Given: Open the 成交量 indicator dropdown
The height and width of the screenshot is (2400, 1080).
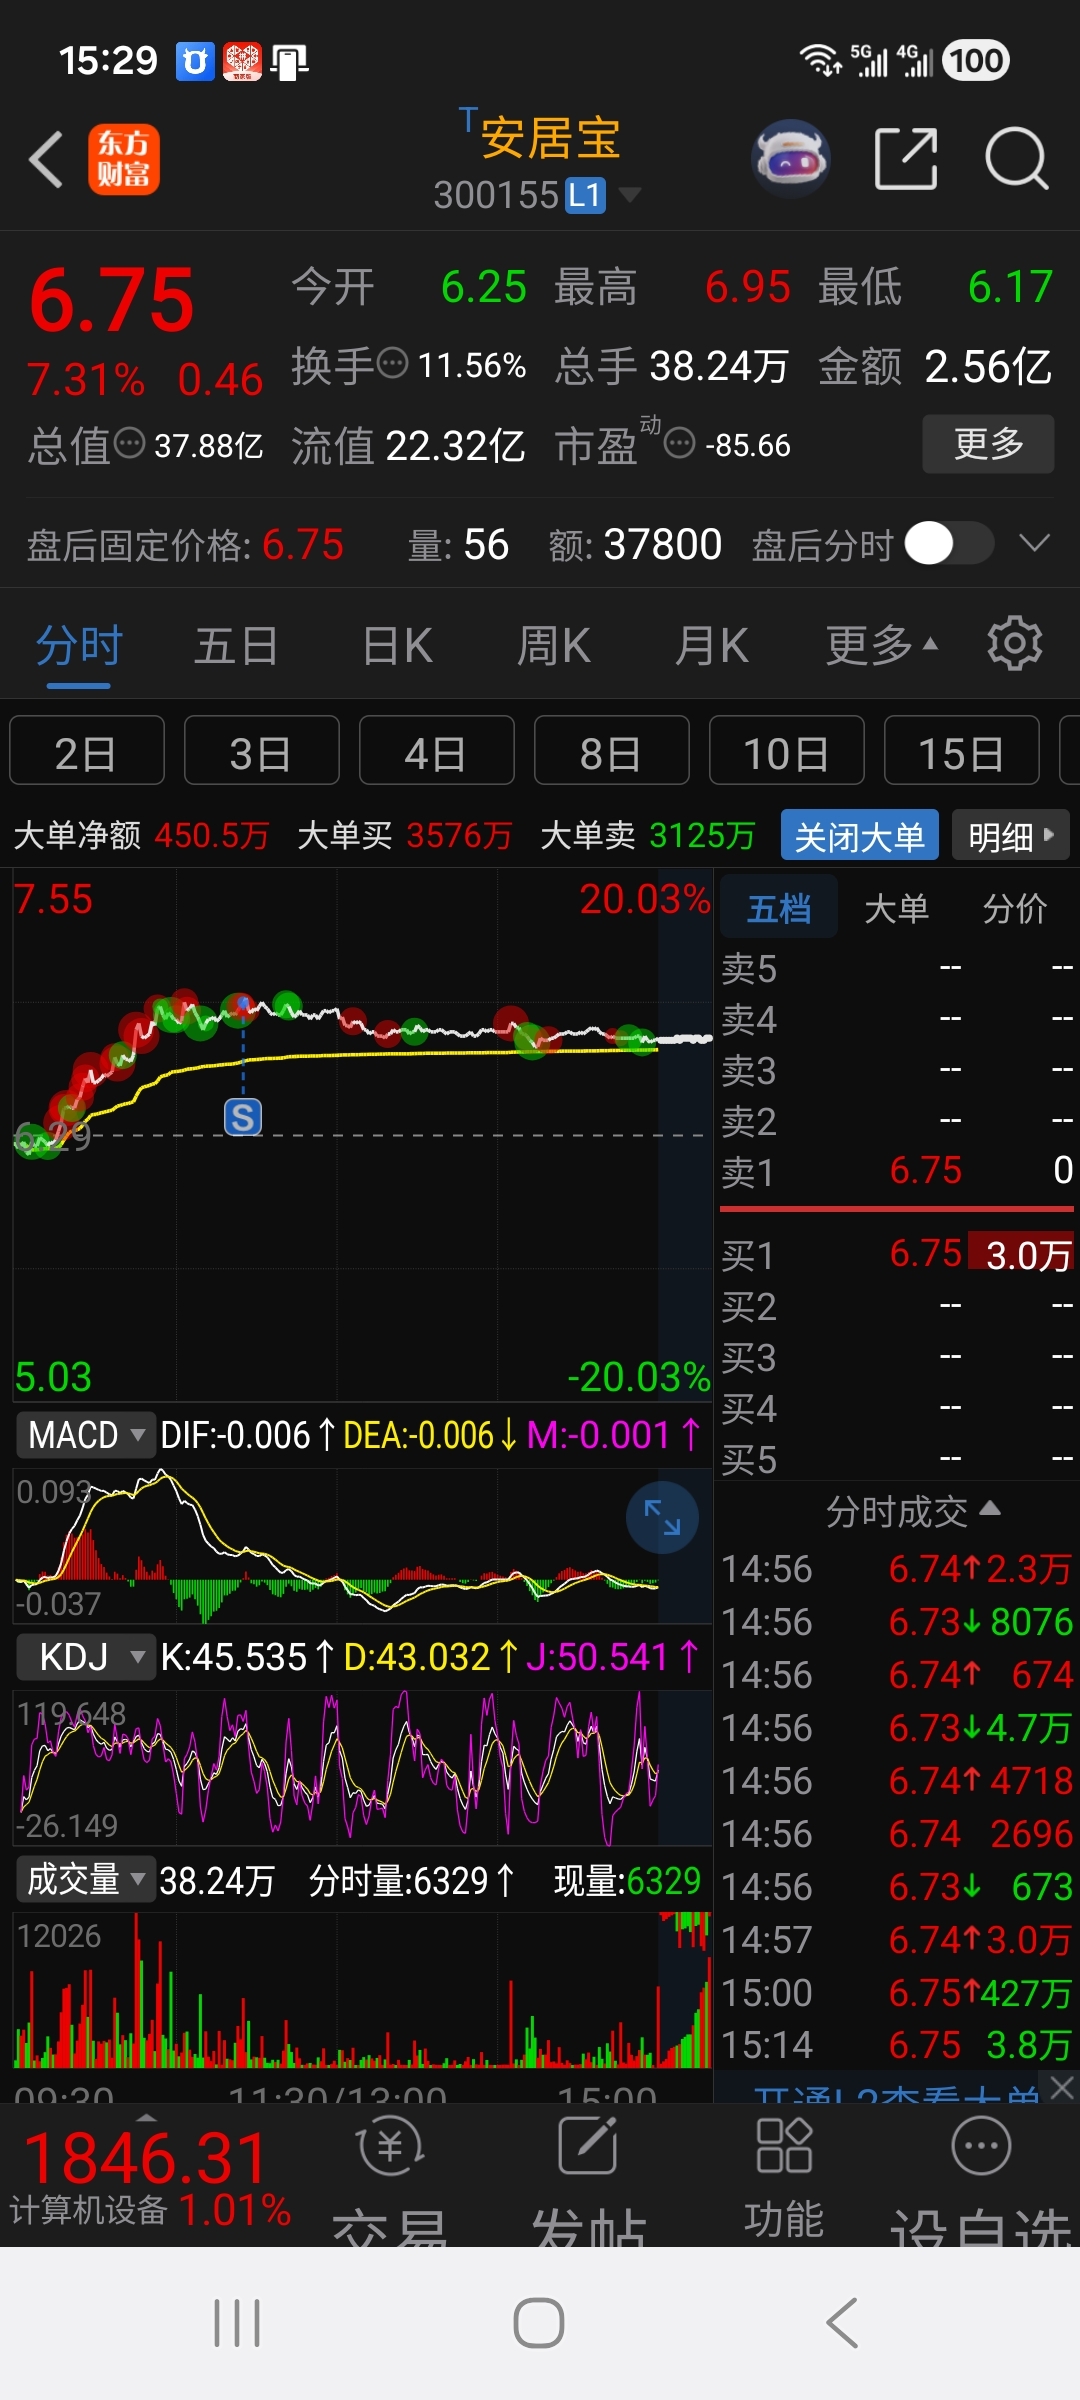Looking at the screenshot, I should 84,1880.
